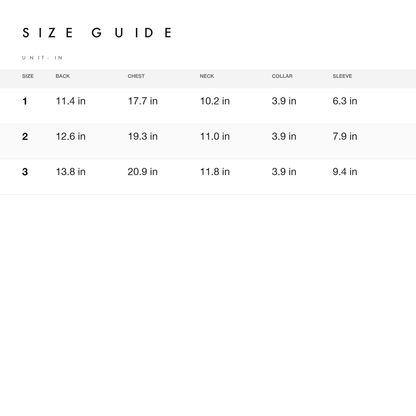
Task: Click sleeve value 7.9 in
Action: [345, 136]
